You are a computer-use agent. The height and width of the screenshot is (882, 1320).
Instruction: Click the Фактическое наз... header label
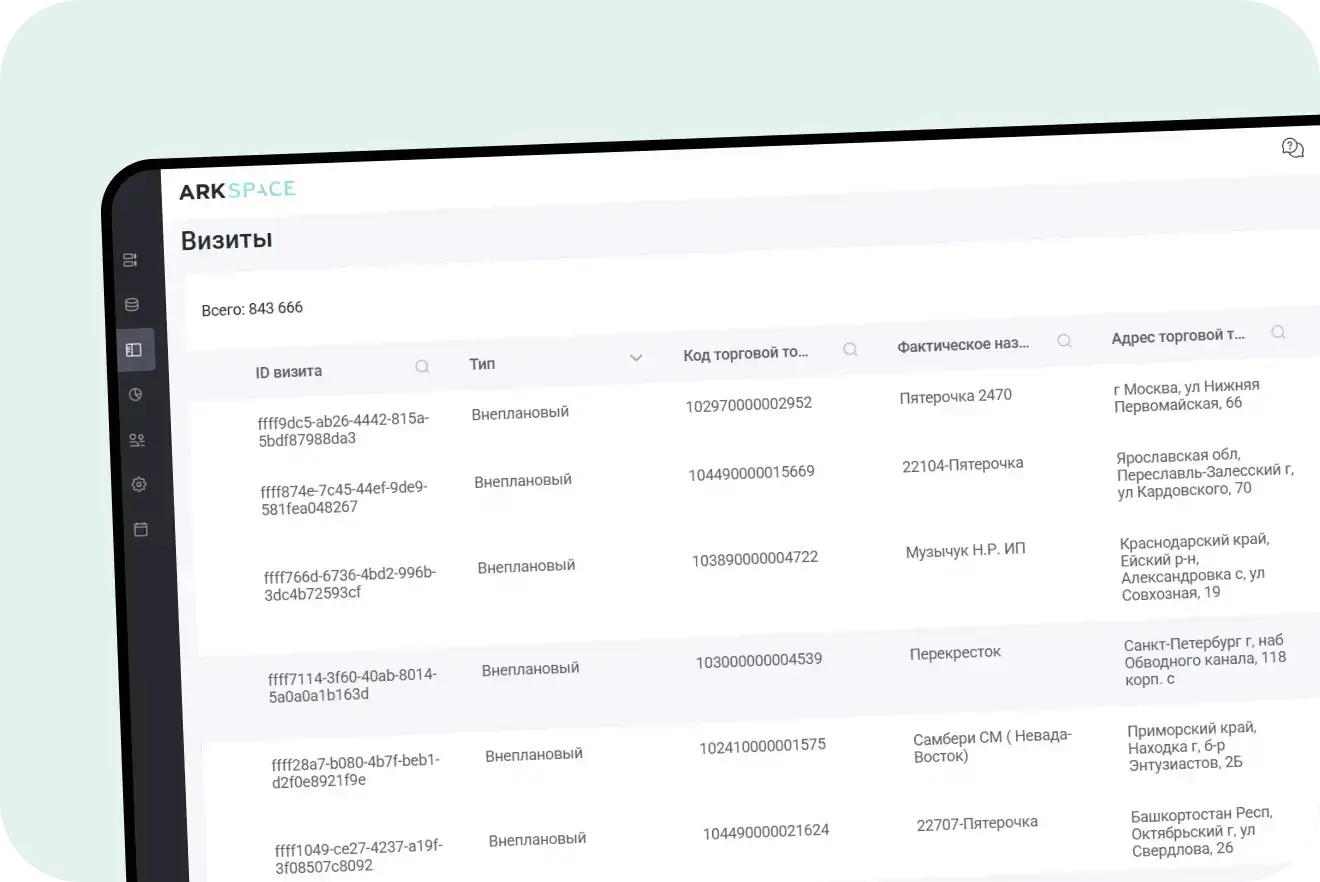point(963,344)
